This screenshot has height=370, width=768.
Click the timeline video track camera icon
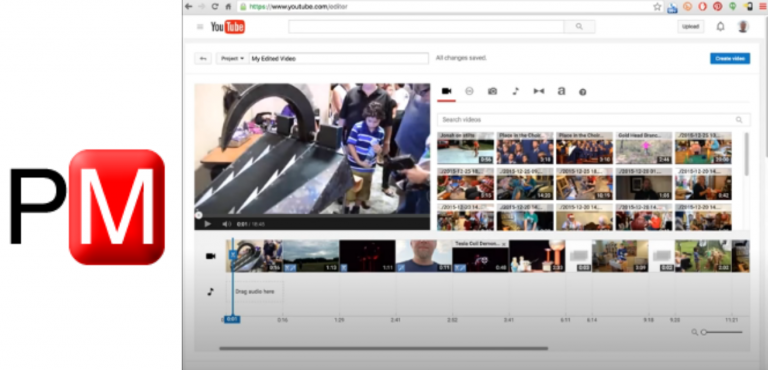pyautogui.click(x=211, y=256)
